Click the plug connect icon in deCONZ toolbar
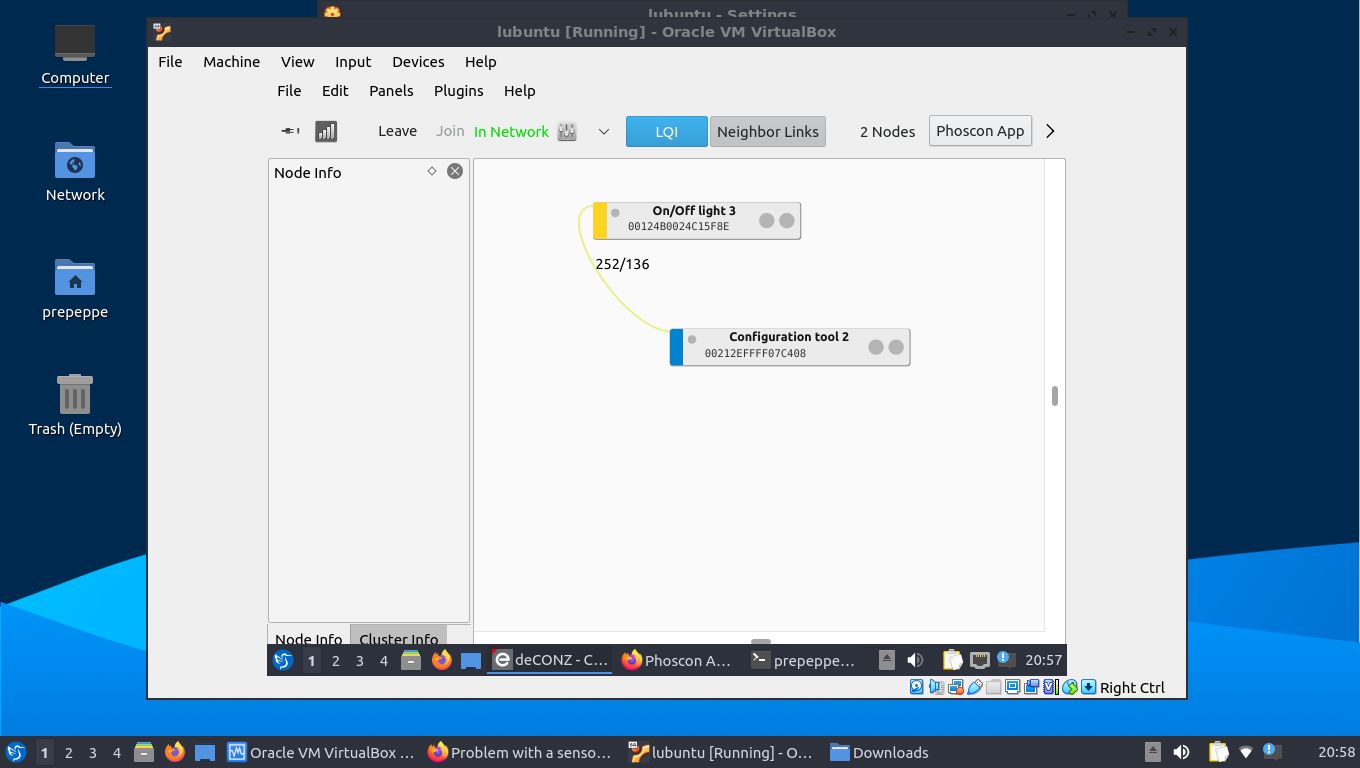 click(290, 131)
